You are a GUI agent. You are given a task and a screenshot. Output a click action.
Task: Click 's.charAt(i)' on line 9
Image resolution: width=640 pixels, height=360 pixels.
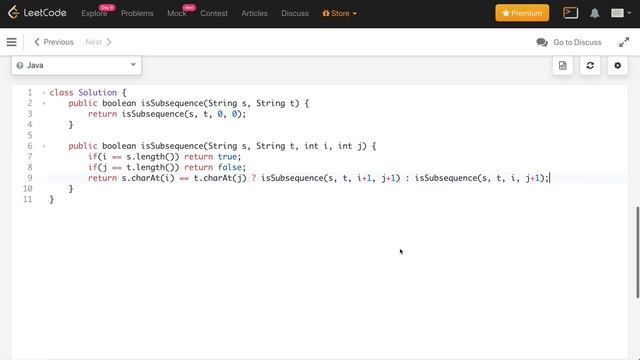point(148,178)
